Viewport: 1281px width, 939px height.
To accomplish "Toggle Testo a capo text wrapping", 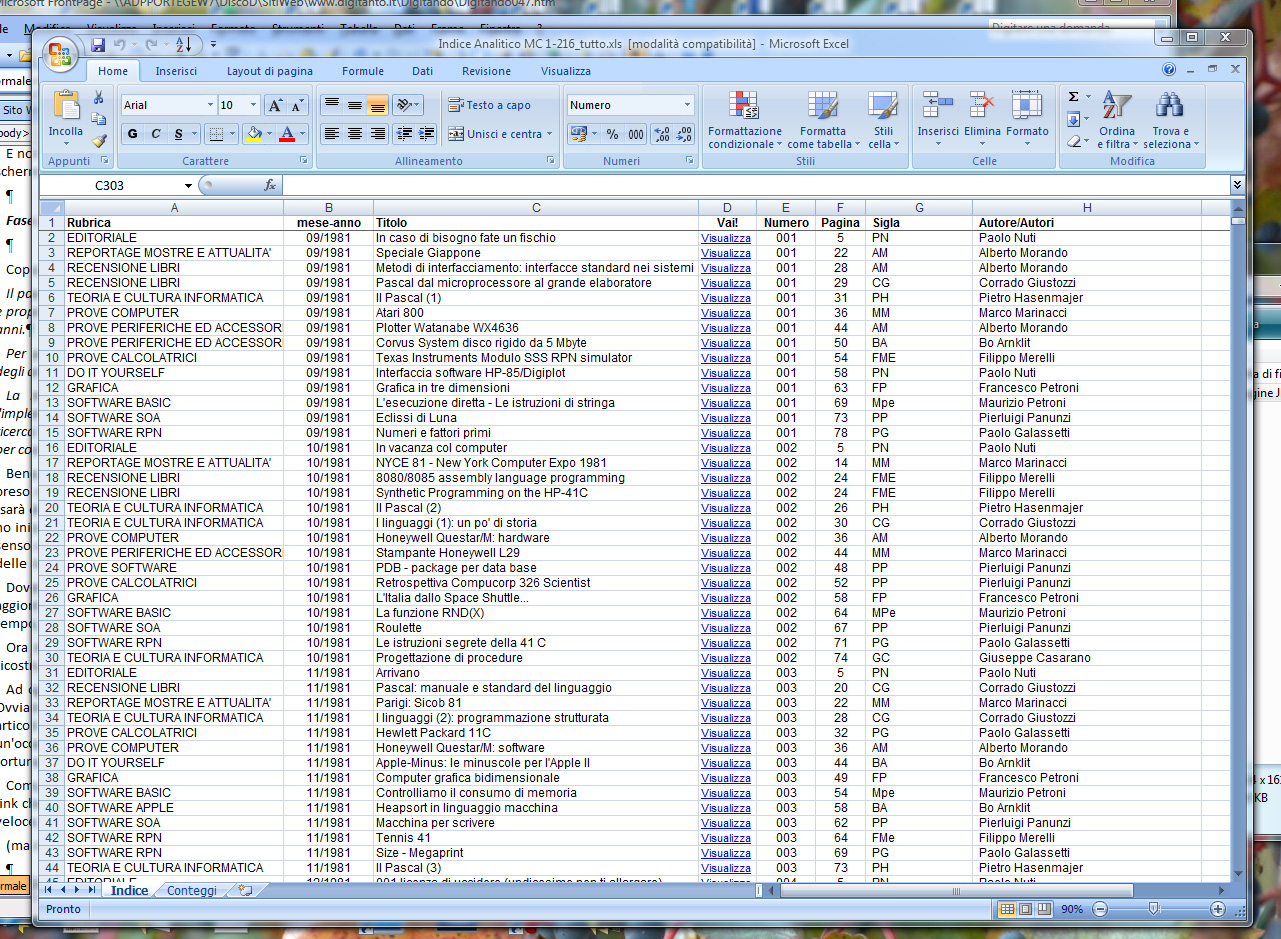I will (490, 105).
